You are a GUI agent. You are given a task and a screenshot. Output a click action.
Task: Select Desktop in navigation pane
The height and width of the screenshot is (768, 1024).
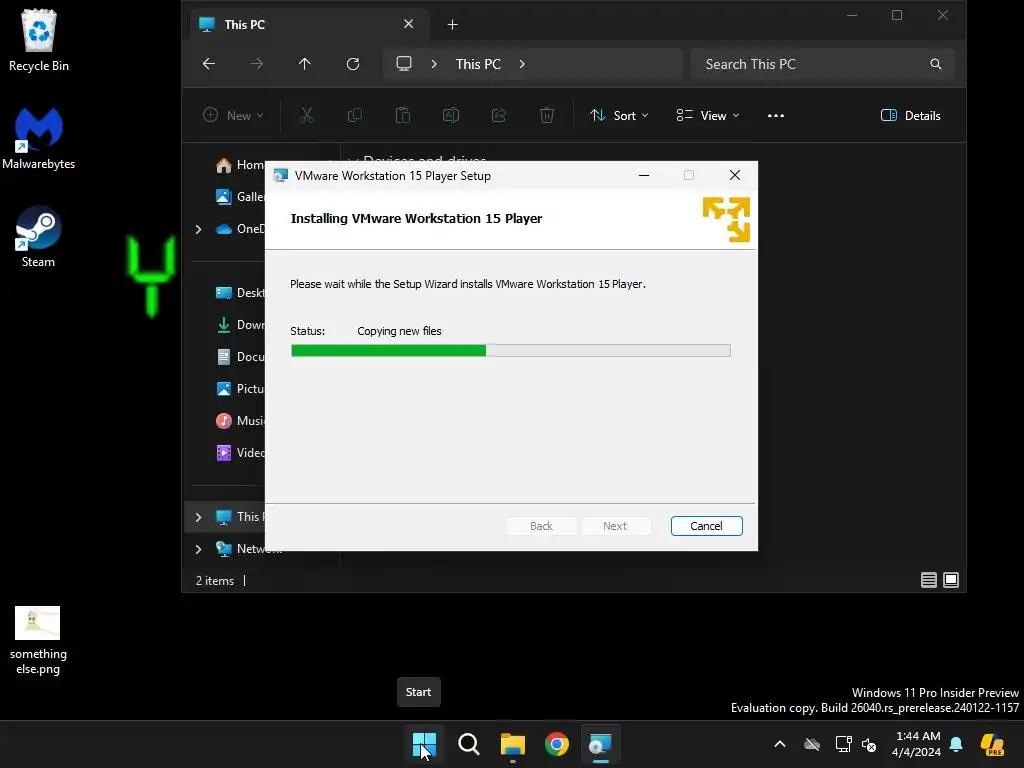(239, 293)
